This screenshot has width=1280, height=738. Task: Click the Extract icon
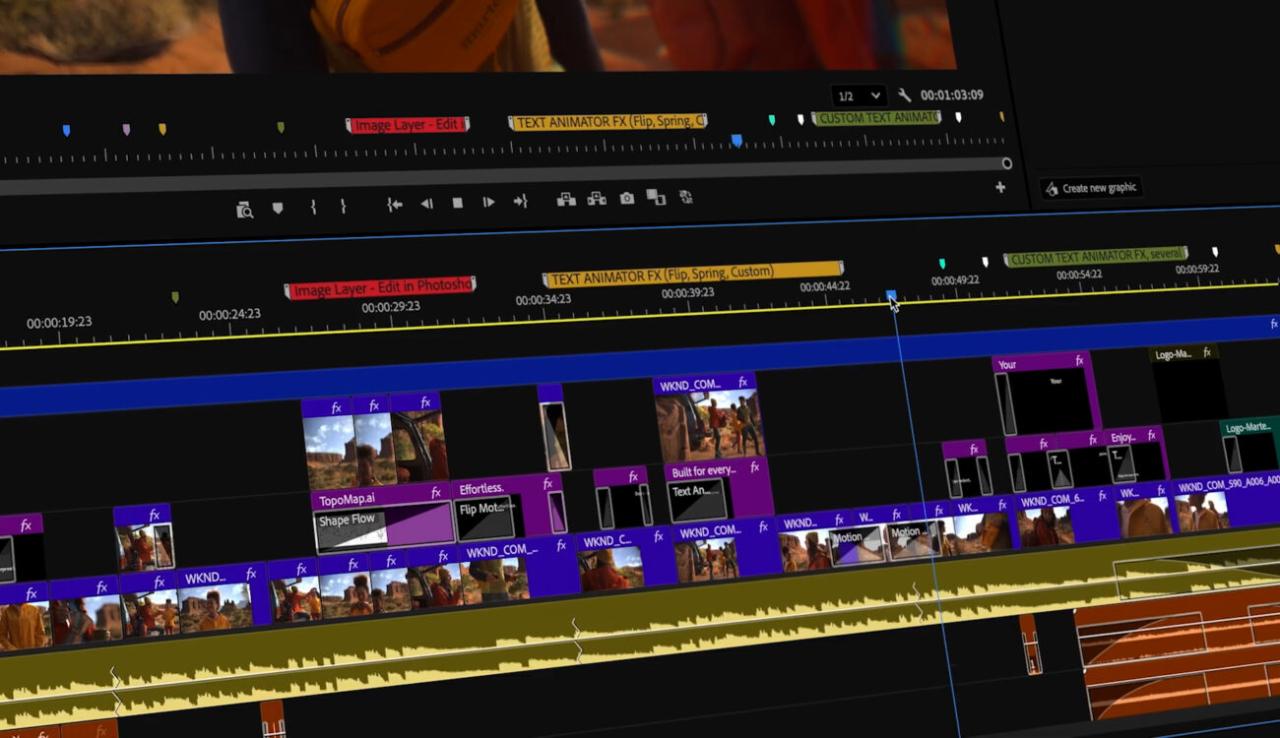pyautogui.click(x=597, y=198)
